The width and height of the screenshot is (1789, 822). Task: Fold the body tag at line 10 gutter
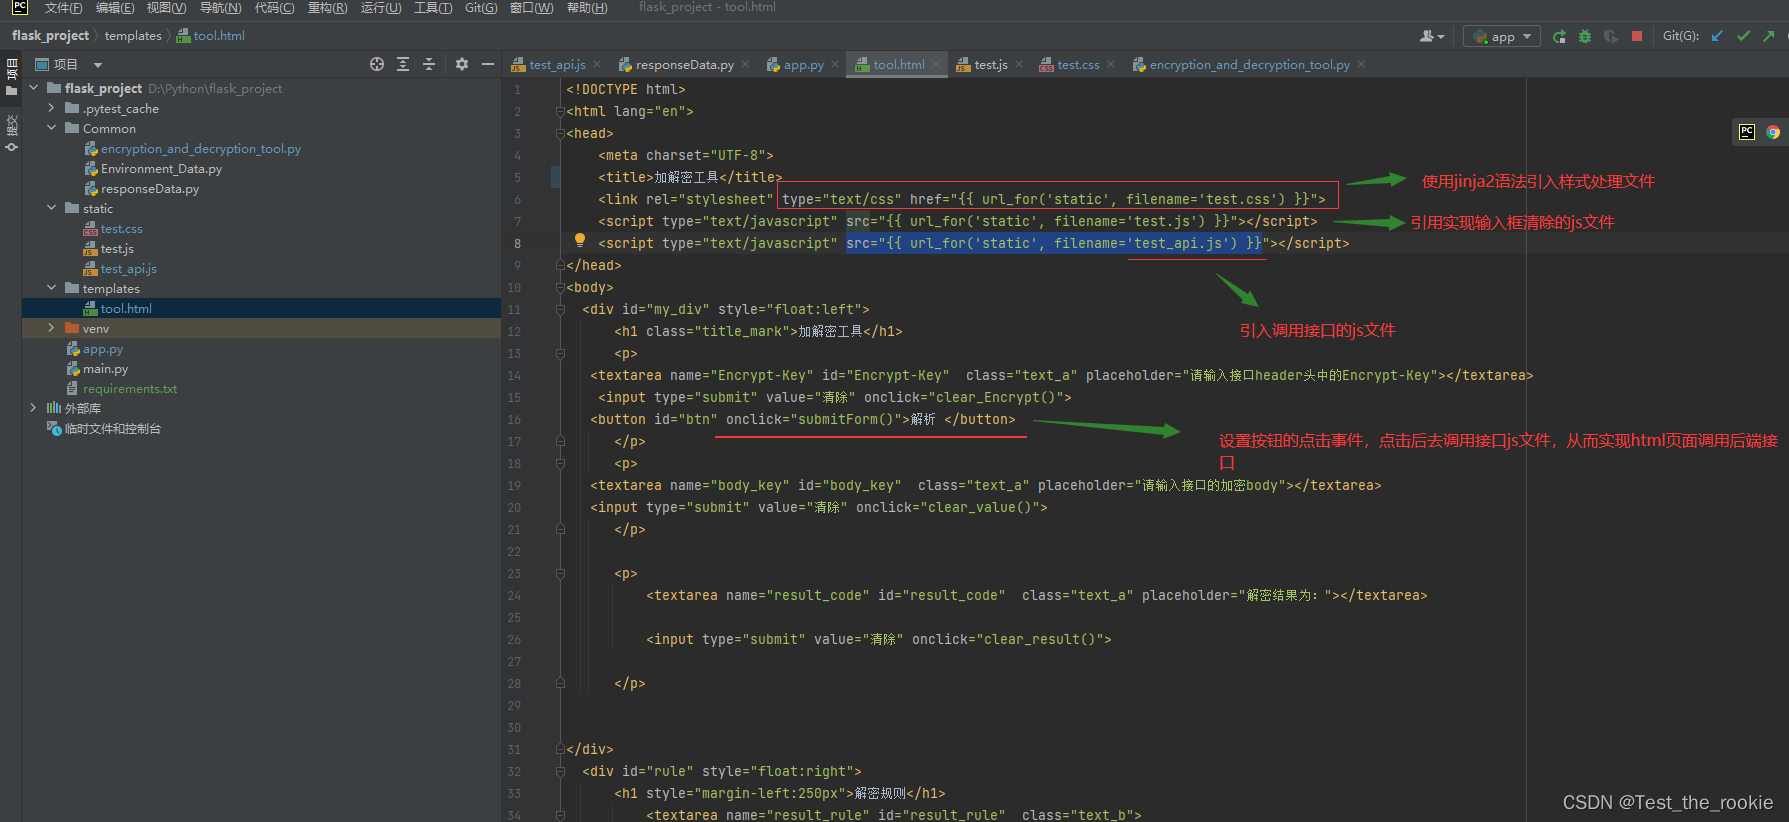point(560,287)
